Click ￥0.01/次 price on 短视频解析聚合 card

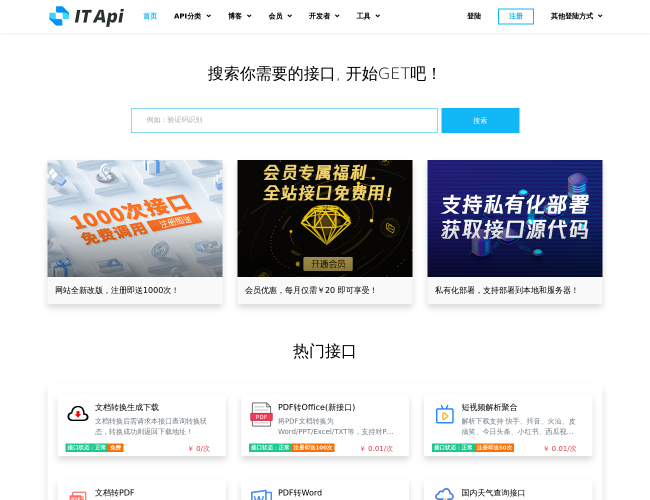pyautogui.click(x=560, y=448)
